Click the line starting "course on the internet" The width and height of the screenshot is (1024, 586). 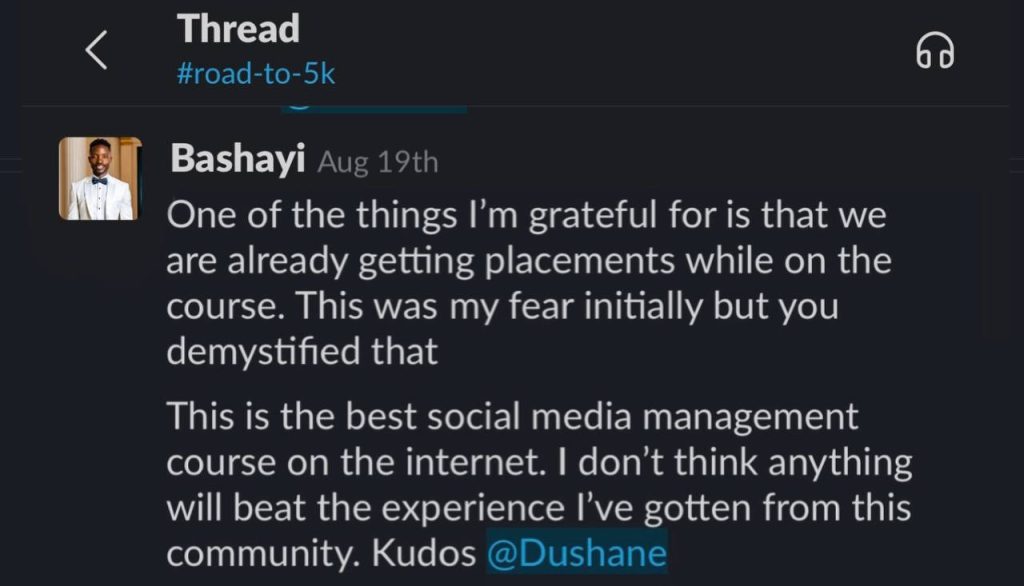point(539,462)
